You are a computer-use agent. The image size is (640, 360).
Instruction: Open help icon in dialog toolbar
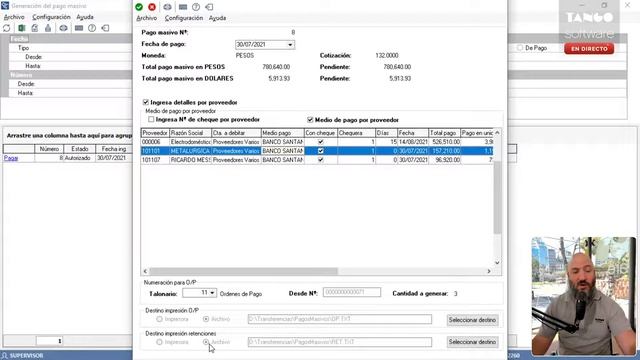pos(196,7)
